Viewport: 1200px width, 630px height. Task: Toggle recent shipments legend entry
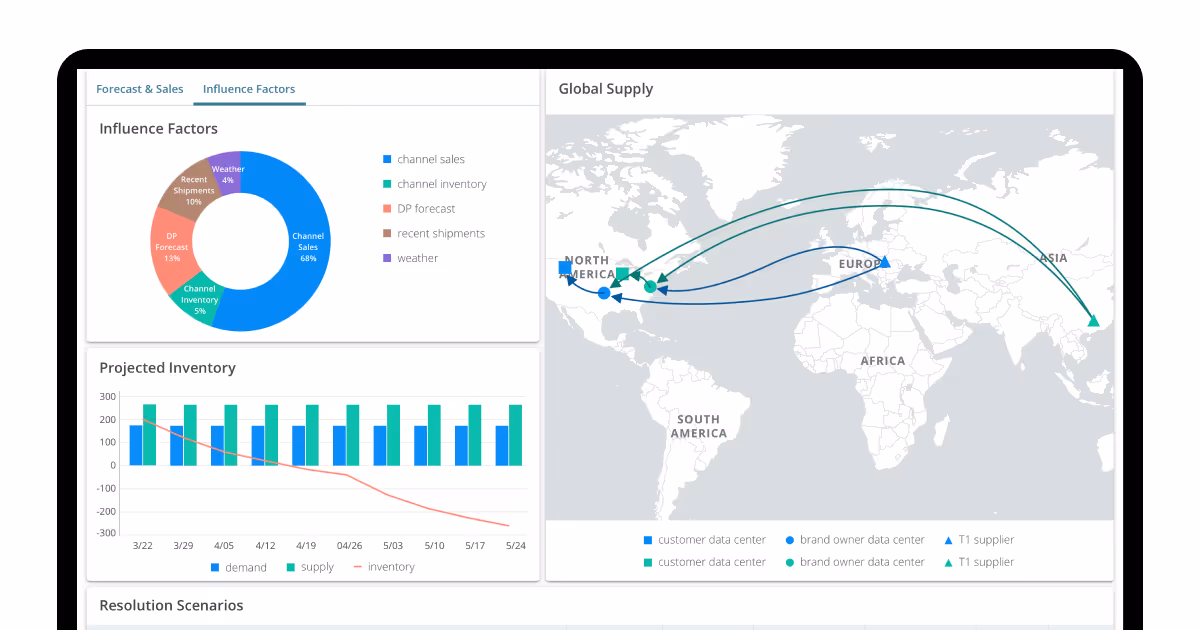point(434,233)
